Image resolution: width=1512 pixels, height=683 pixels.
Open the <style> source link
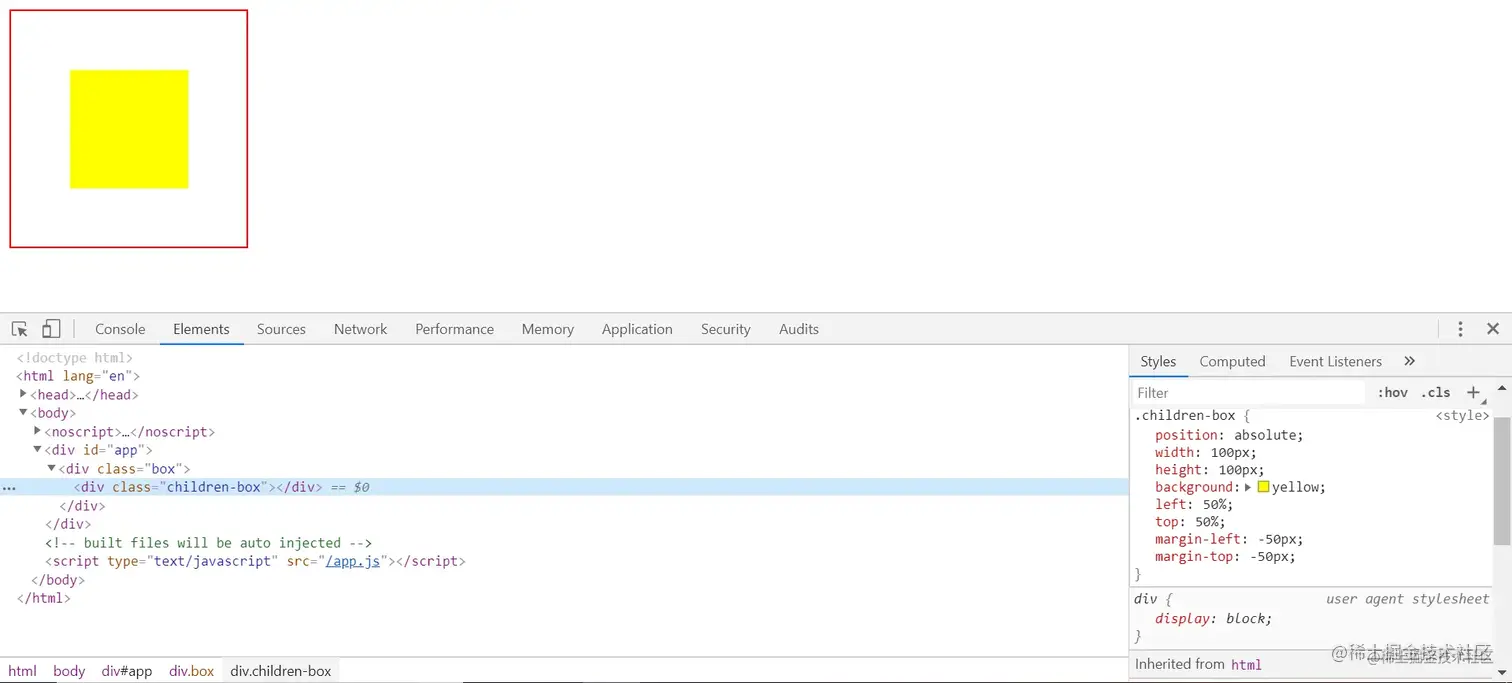click(x=1462, y=416)
